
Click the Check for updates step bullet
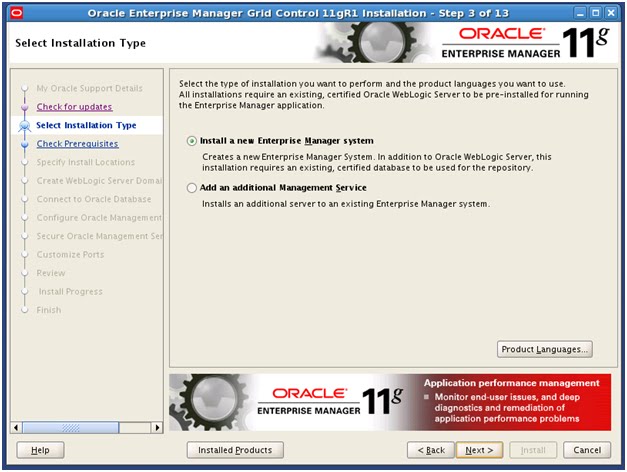[x=25, y=107]
